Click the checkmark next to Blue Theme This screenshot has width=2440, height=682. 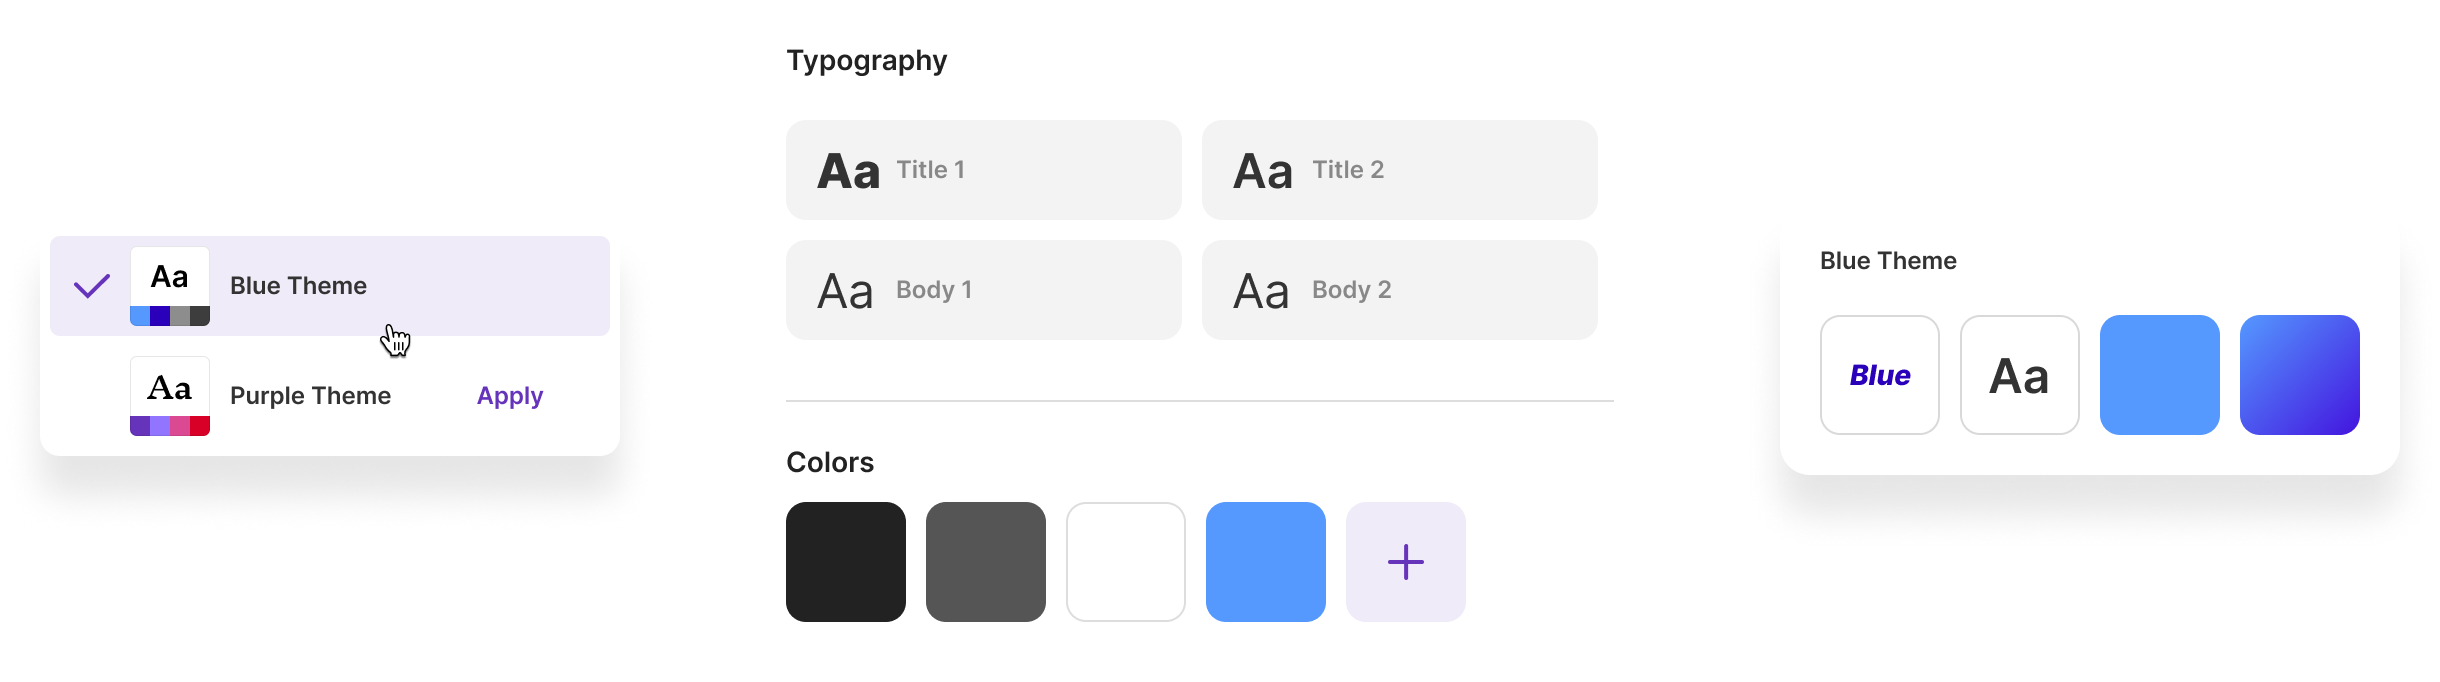coord(91,285)
